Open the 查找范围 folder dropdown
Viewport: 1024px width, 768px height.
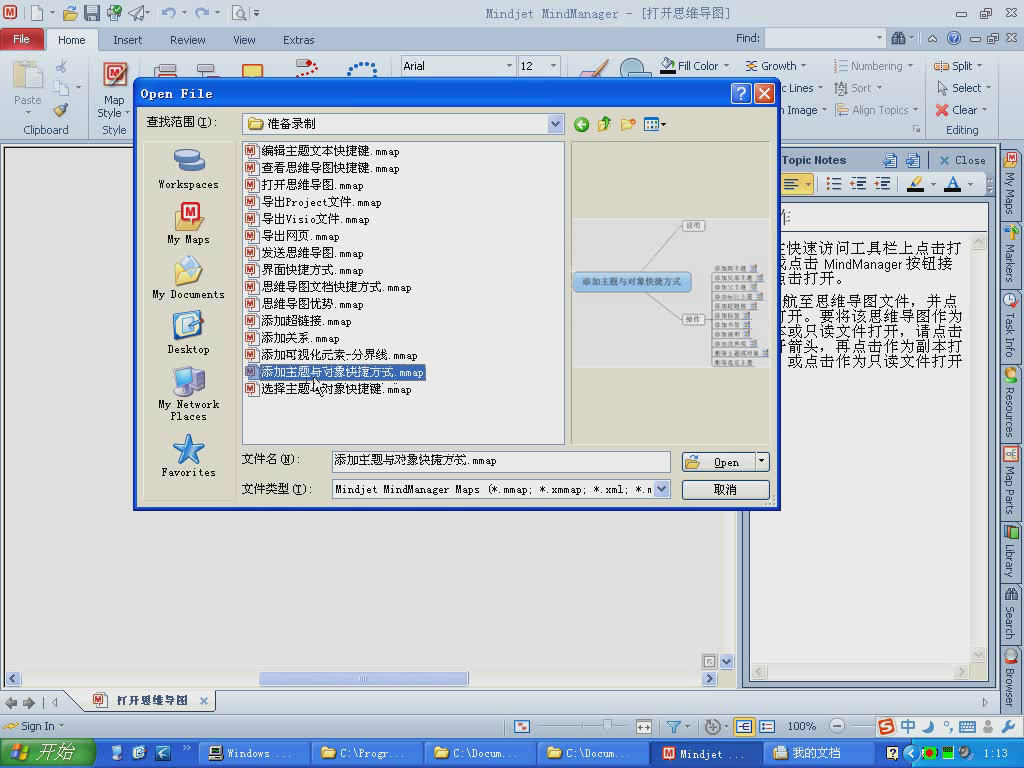[554, 123]
